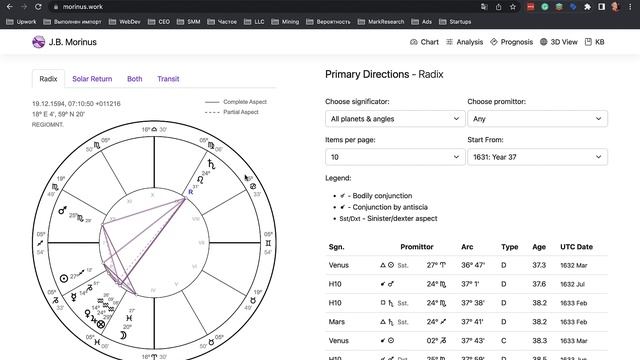
Task: Click the Sun glyph in the chart
Action: 64,279
